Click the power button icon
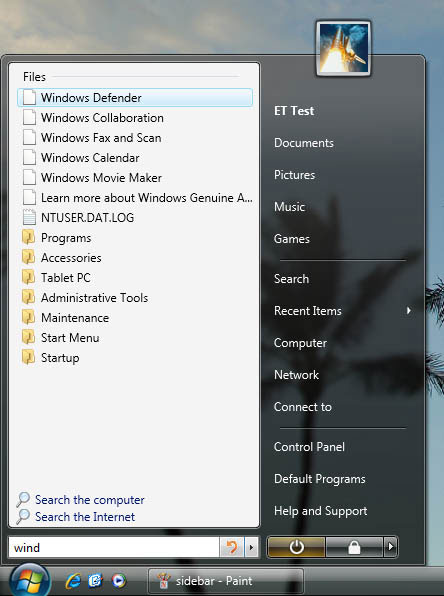Image resolution: width=444 pixels, height=596 pixels. 296,547
